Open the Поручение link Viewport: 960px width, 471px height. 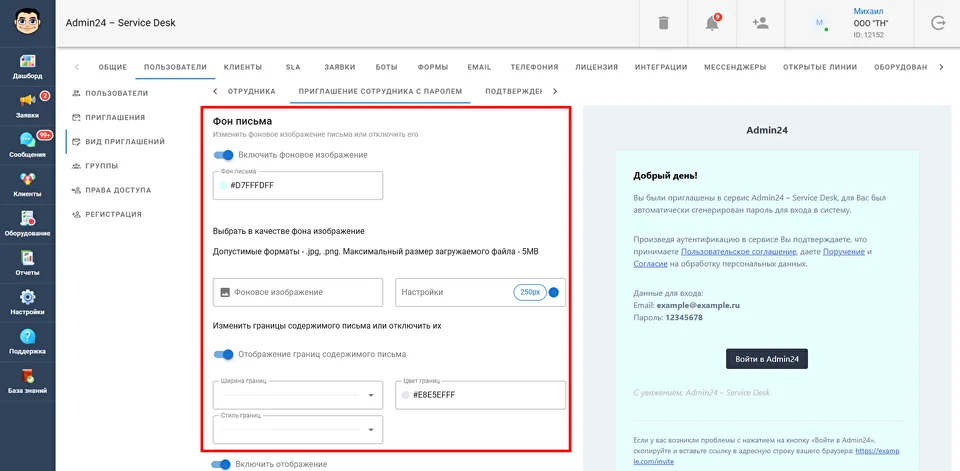click(844, 252)
